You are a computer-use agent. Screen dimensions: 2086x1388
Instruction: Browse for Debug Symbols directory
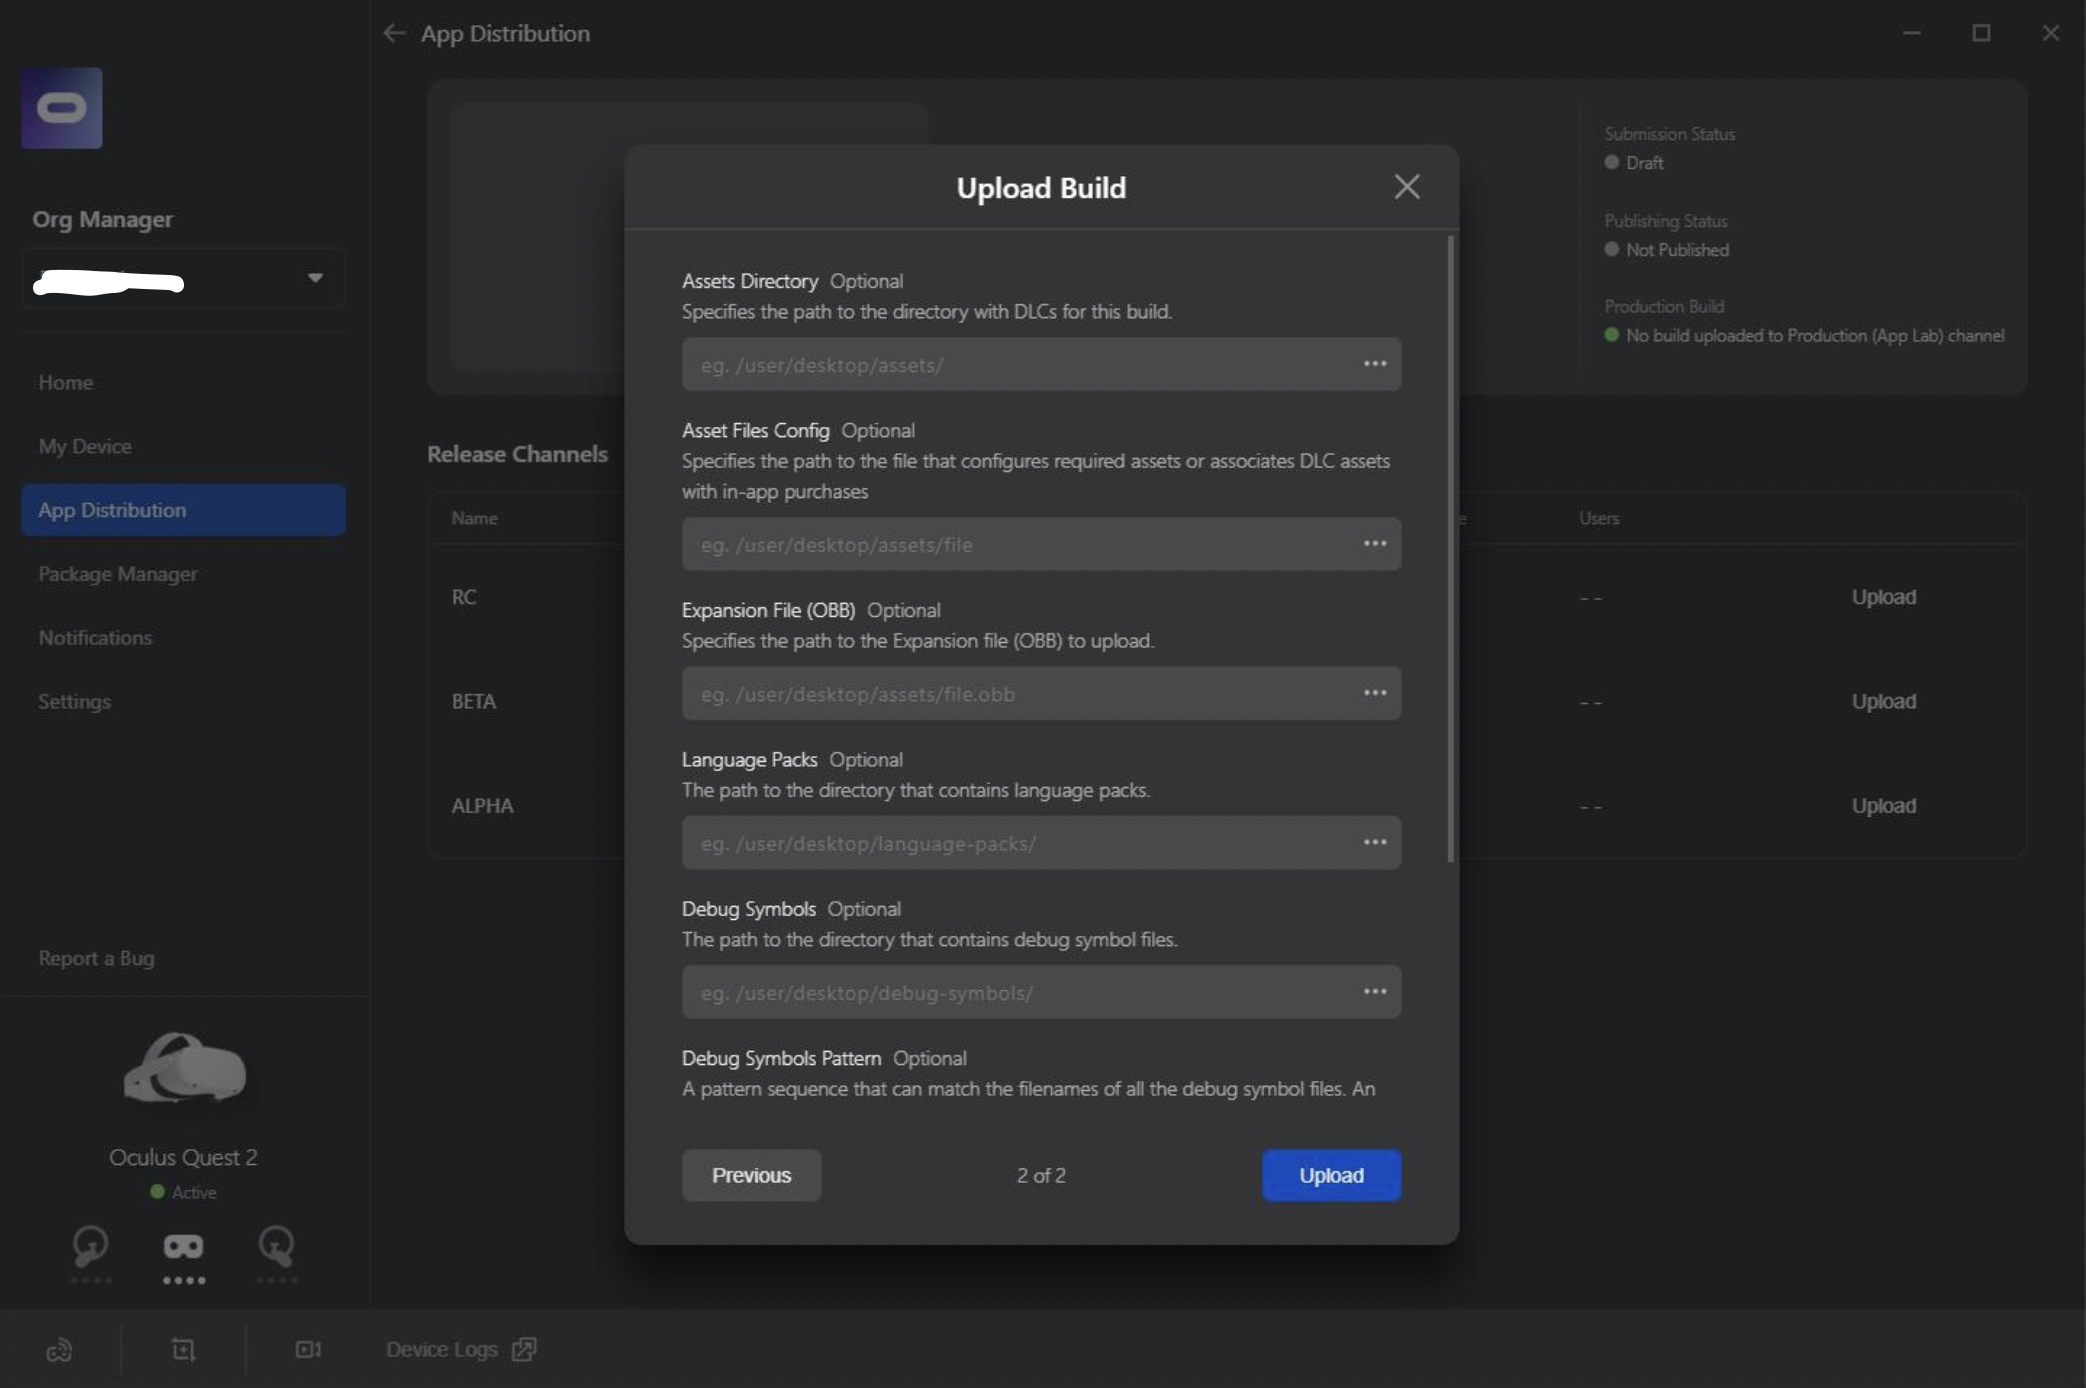tap(1375, 992)
